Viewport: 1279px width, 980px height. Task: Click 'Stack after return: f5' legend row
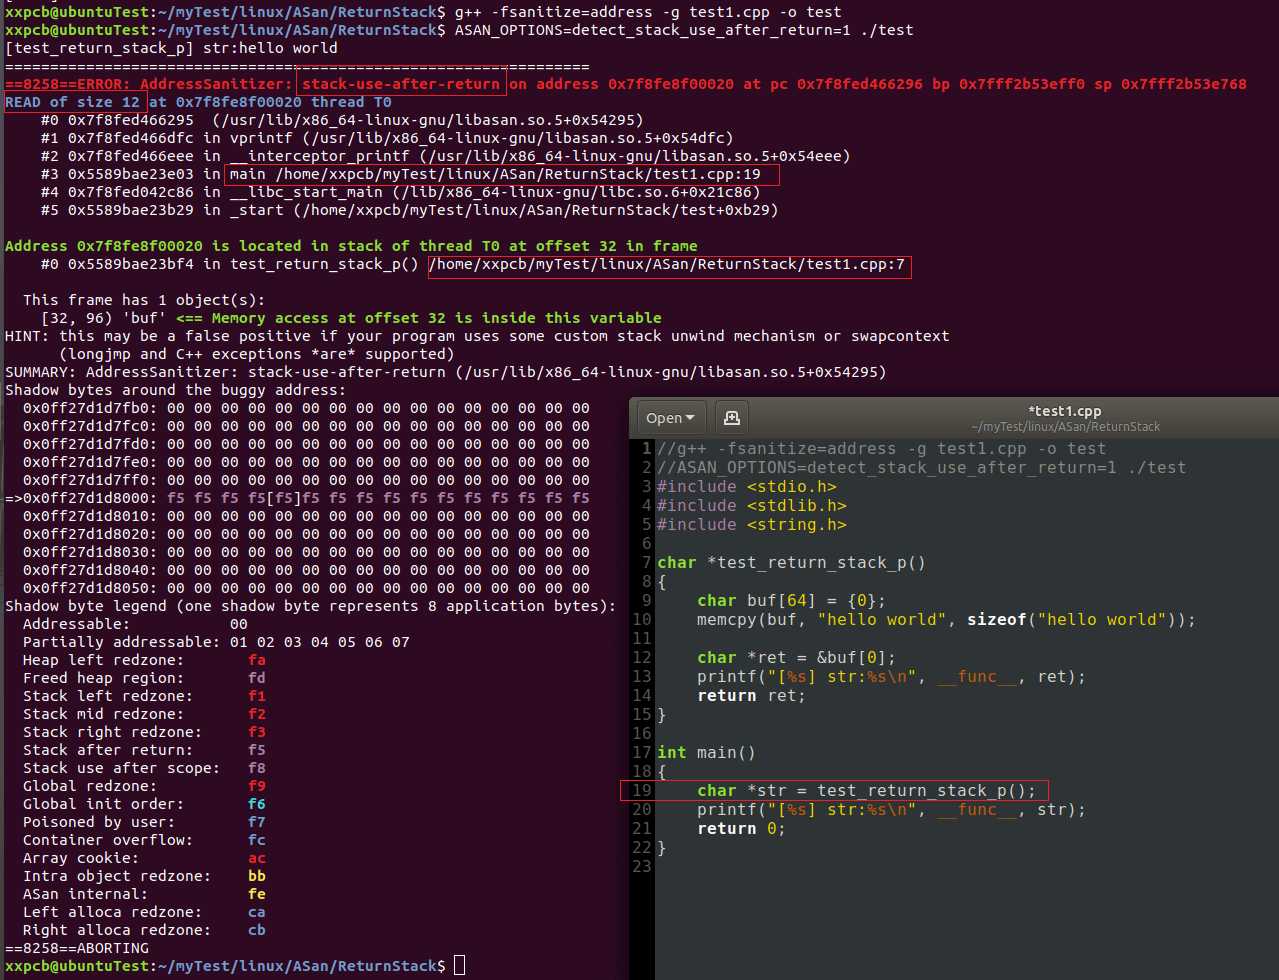tap(144, 750)
